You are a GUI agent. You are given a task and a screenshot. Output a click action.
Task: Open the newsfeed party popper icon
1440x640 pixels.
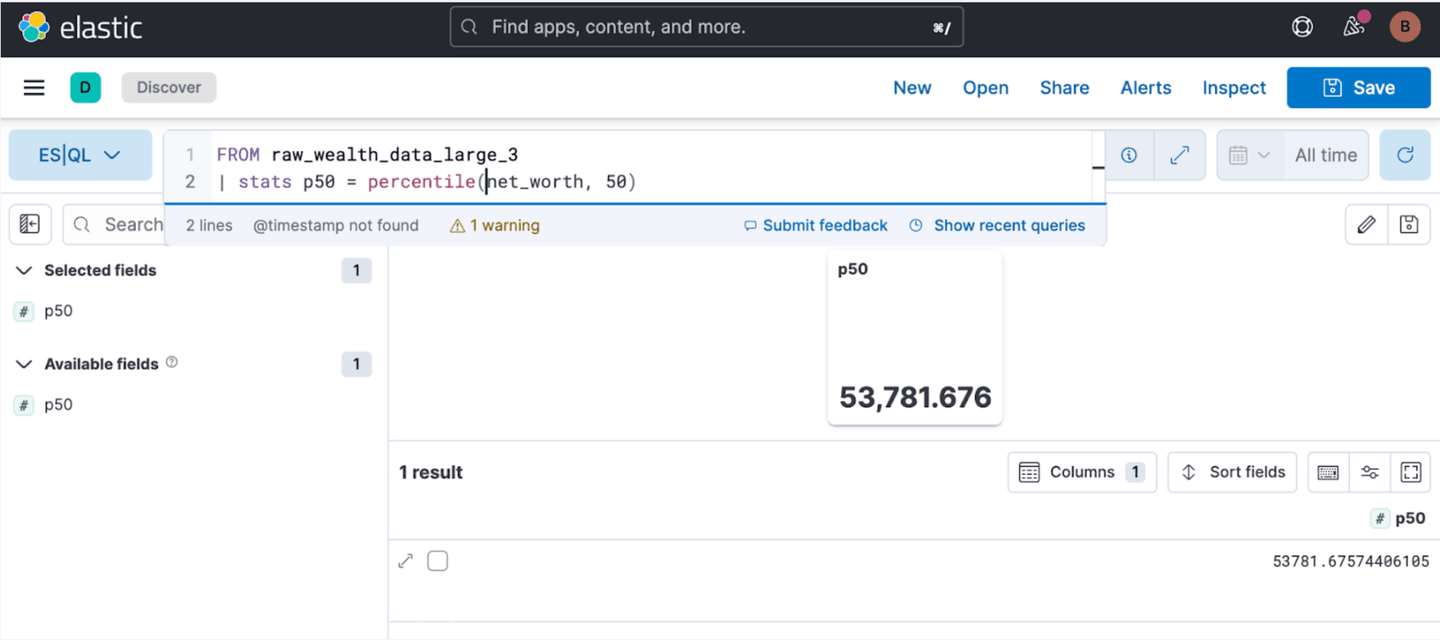click(1354, 27)
